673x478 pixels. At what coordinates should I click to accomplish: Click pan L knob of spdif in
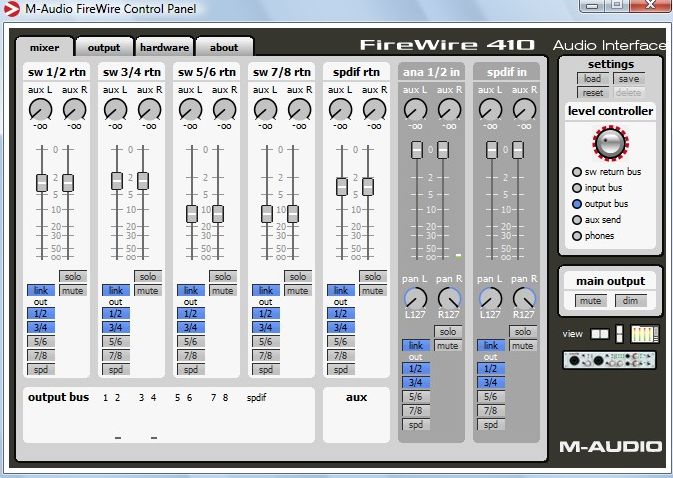(490, 298)
